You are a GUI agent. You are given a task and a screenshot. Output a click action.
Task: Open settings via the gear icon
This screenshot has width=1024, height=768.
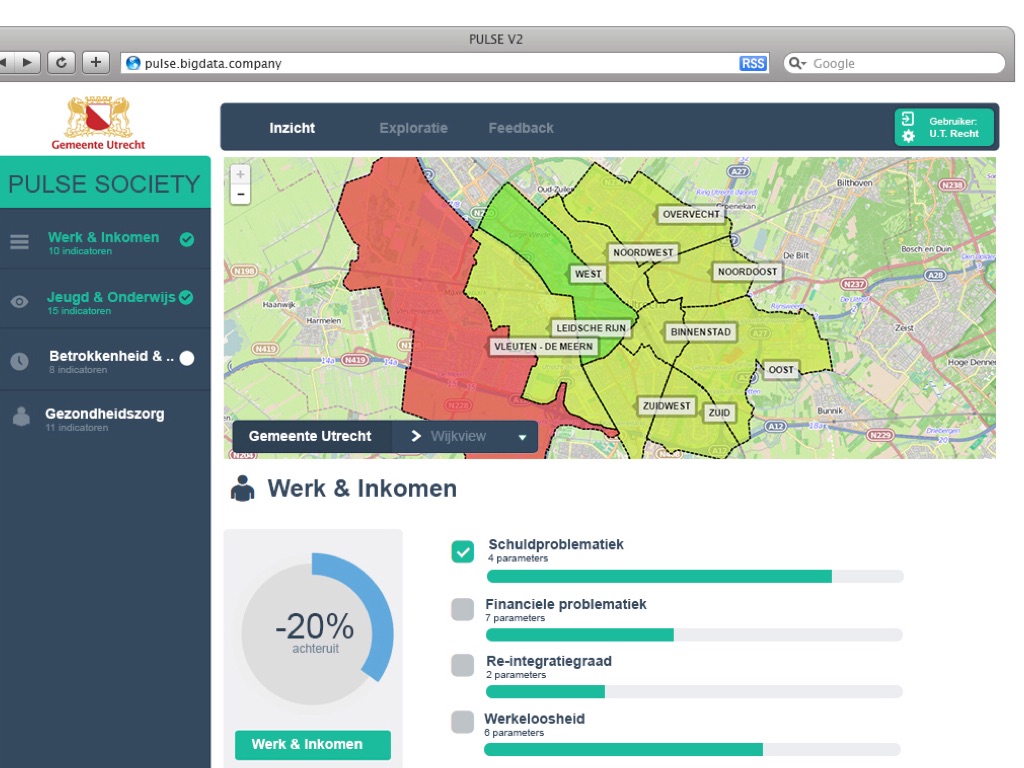tap(908, 136)
